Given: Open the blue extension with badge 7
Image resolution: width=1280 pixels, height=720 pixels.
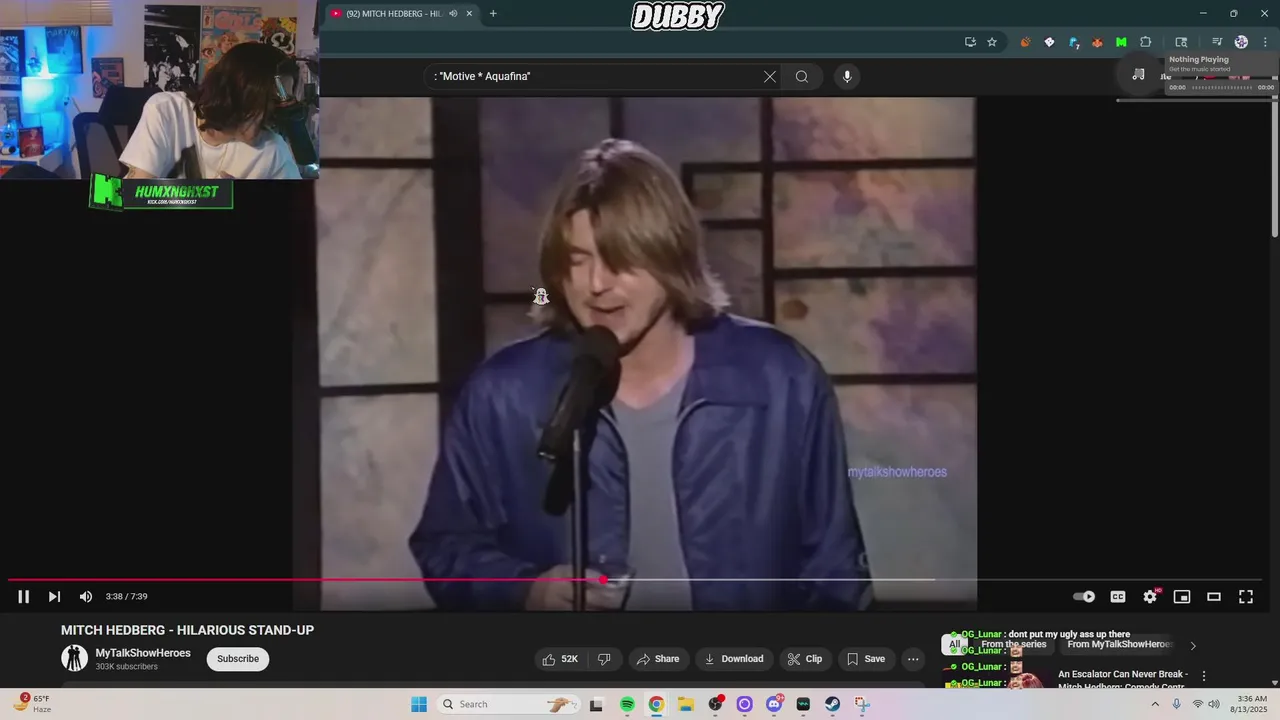Looking at the screenshot, I should tap(1074, 42).
